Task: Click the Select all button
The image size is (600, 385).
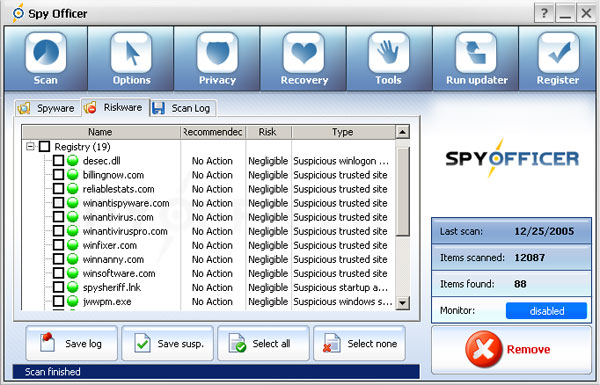Action: point(263,343)
